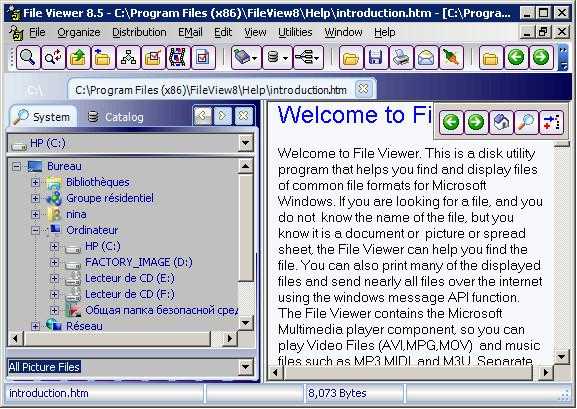Click the home icon in the help viewer toolbar
Image resolution: width=577 pixels, height=409 pixels.
click(x=501, y=122)
